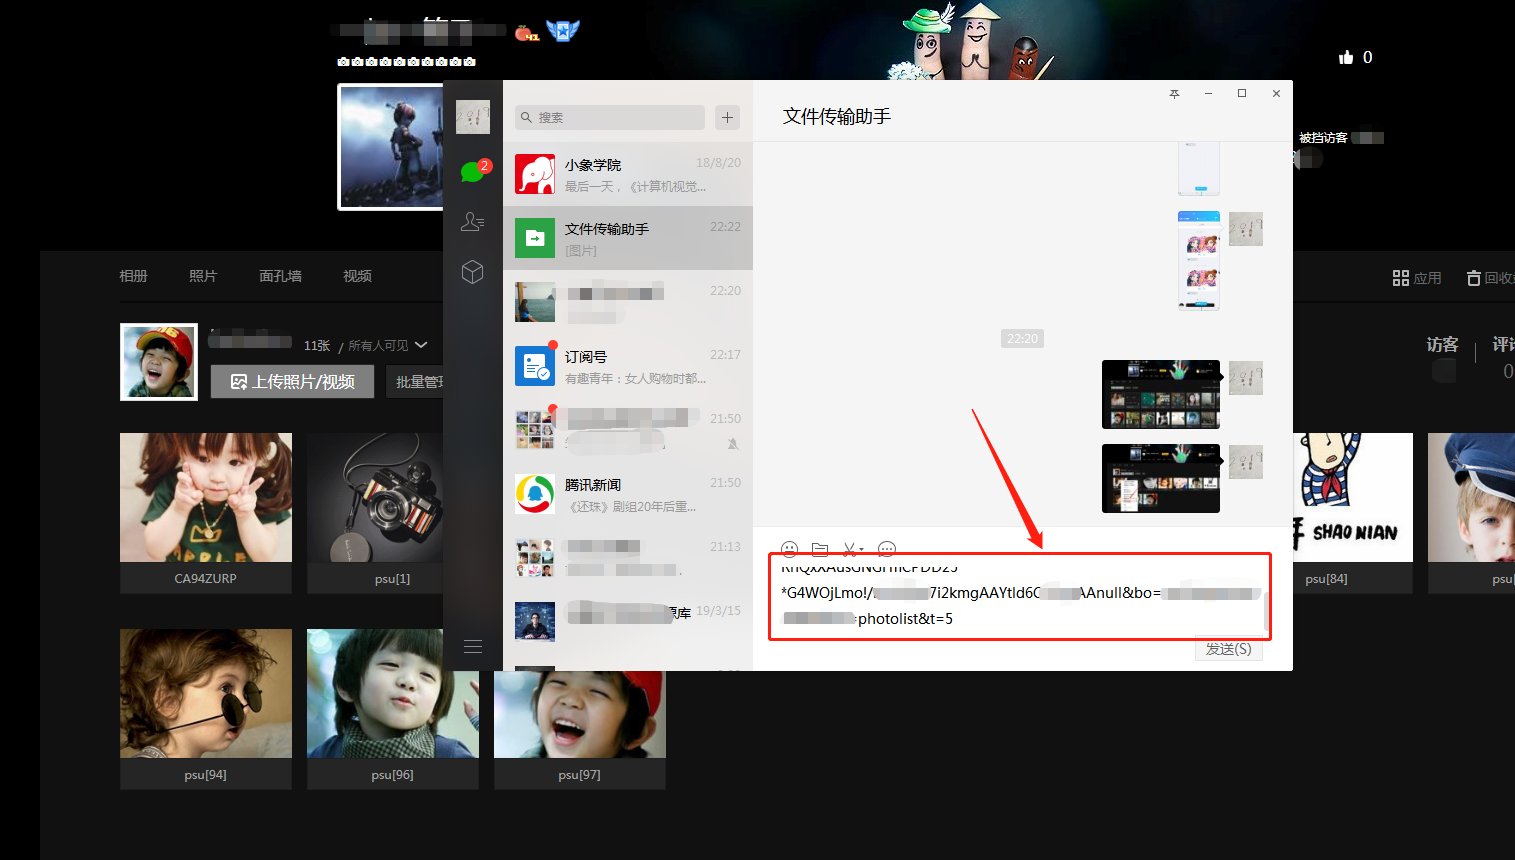Open the WeChat chats icon with badge
The width and height of the screenshot is (1515, 860).
[x=472, y=172]
